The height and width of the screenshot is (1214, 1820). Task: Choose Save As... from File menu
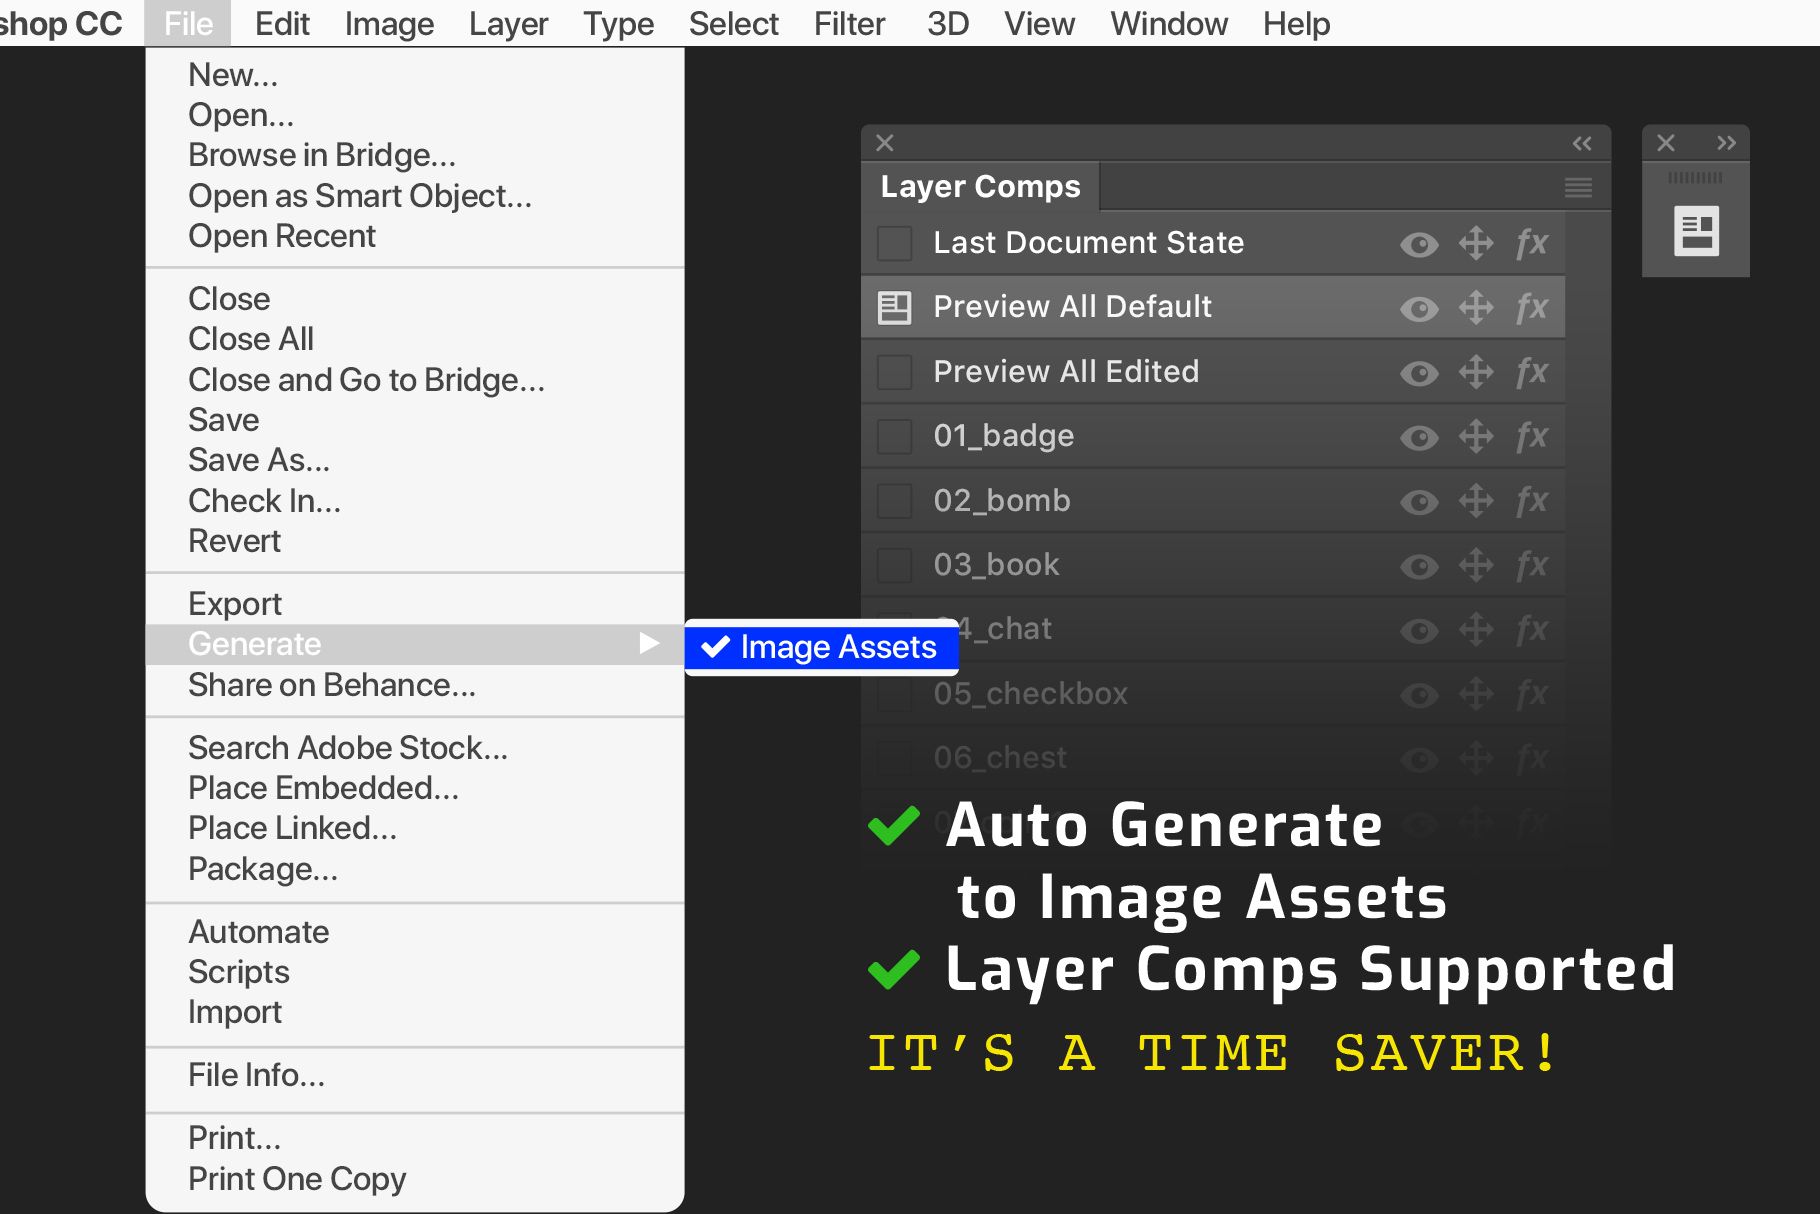[x=415, y=460]
